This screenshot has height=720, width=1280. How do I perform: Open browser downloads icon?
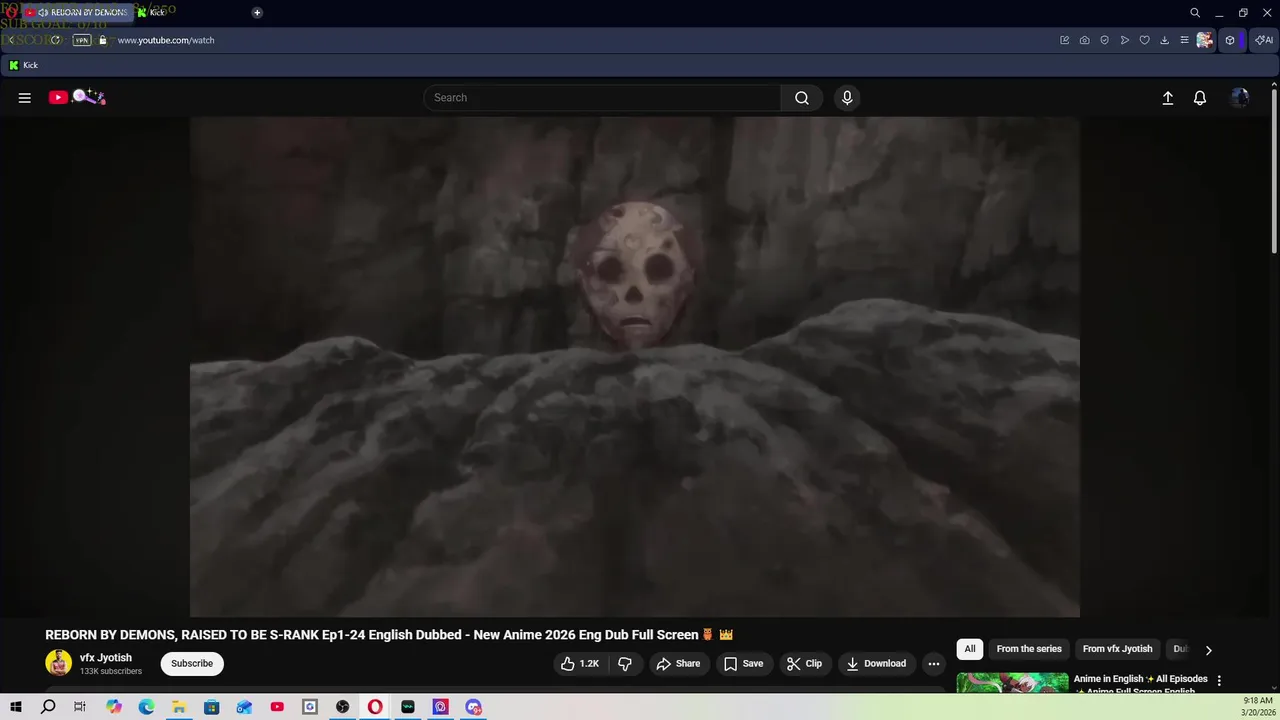click(x=1165, y=41)
